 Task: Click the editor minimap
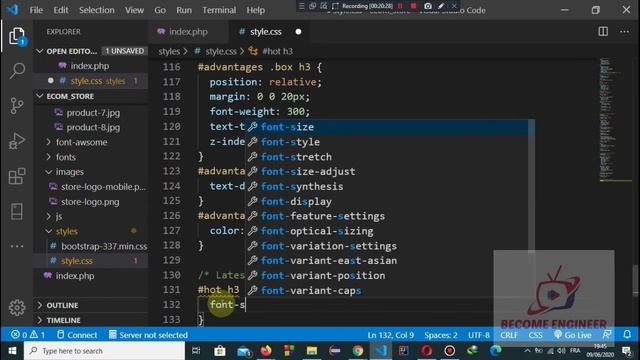(x=616, y=120)
